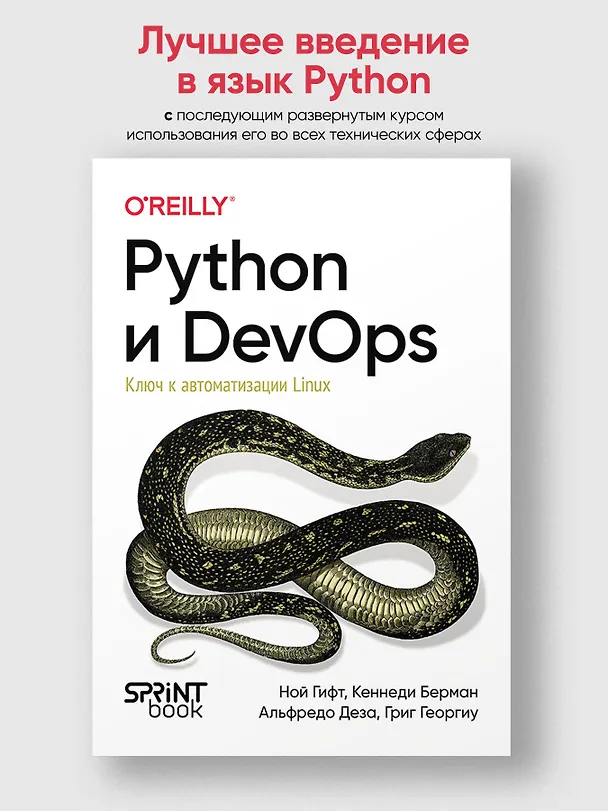Screen dimensions: 608x811
Task: Click the headline "Лучшее введение"
Action: point(303,42)
